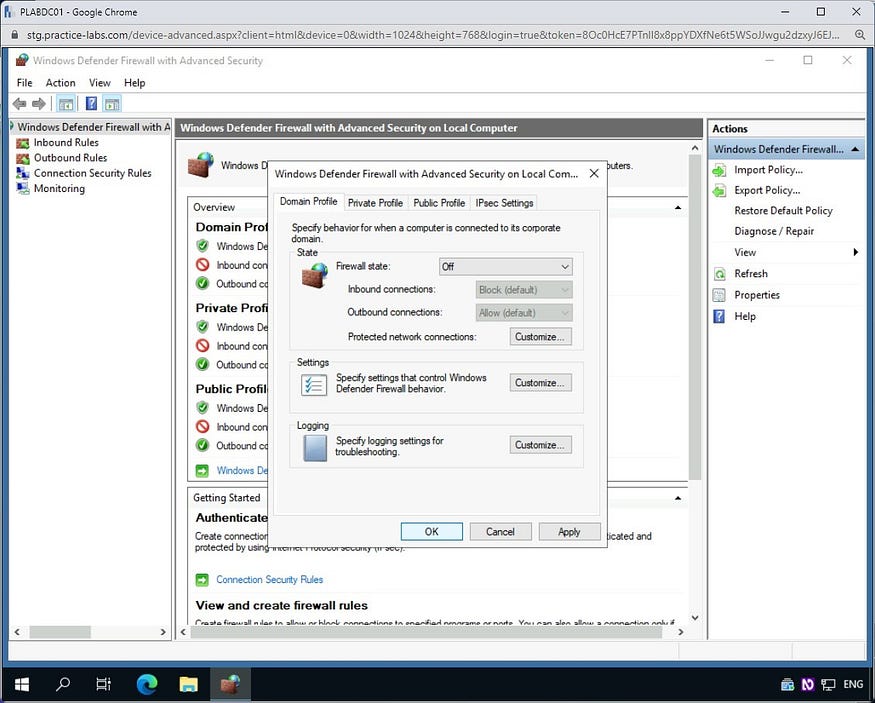The width and height of the screenshot is (875, 703).
Task: Collapse the Getting Started section arrow
Action: click(x=677, y=498)
